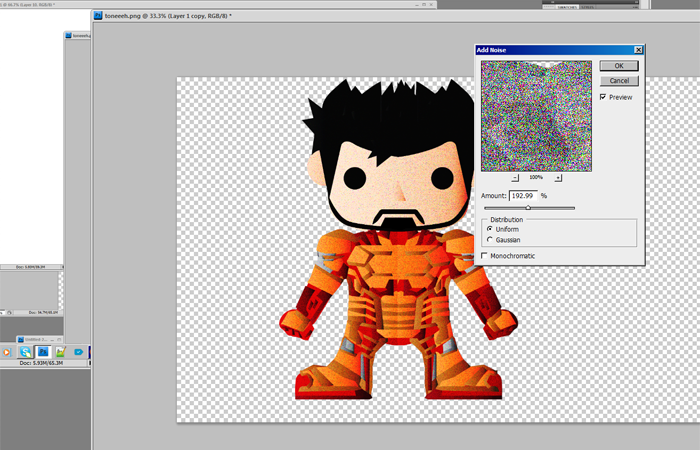Click the Photoshop taskbar icon
Screen dimensions: 700x450
click(43, 352)
